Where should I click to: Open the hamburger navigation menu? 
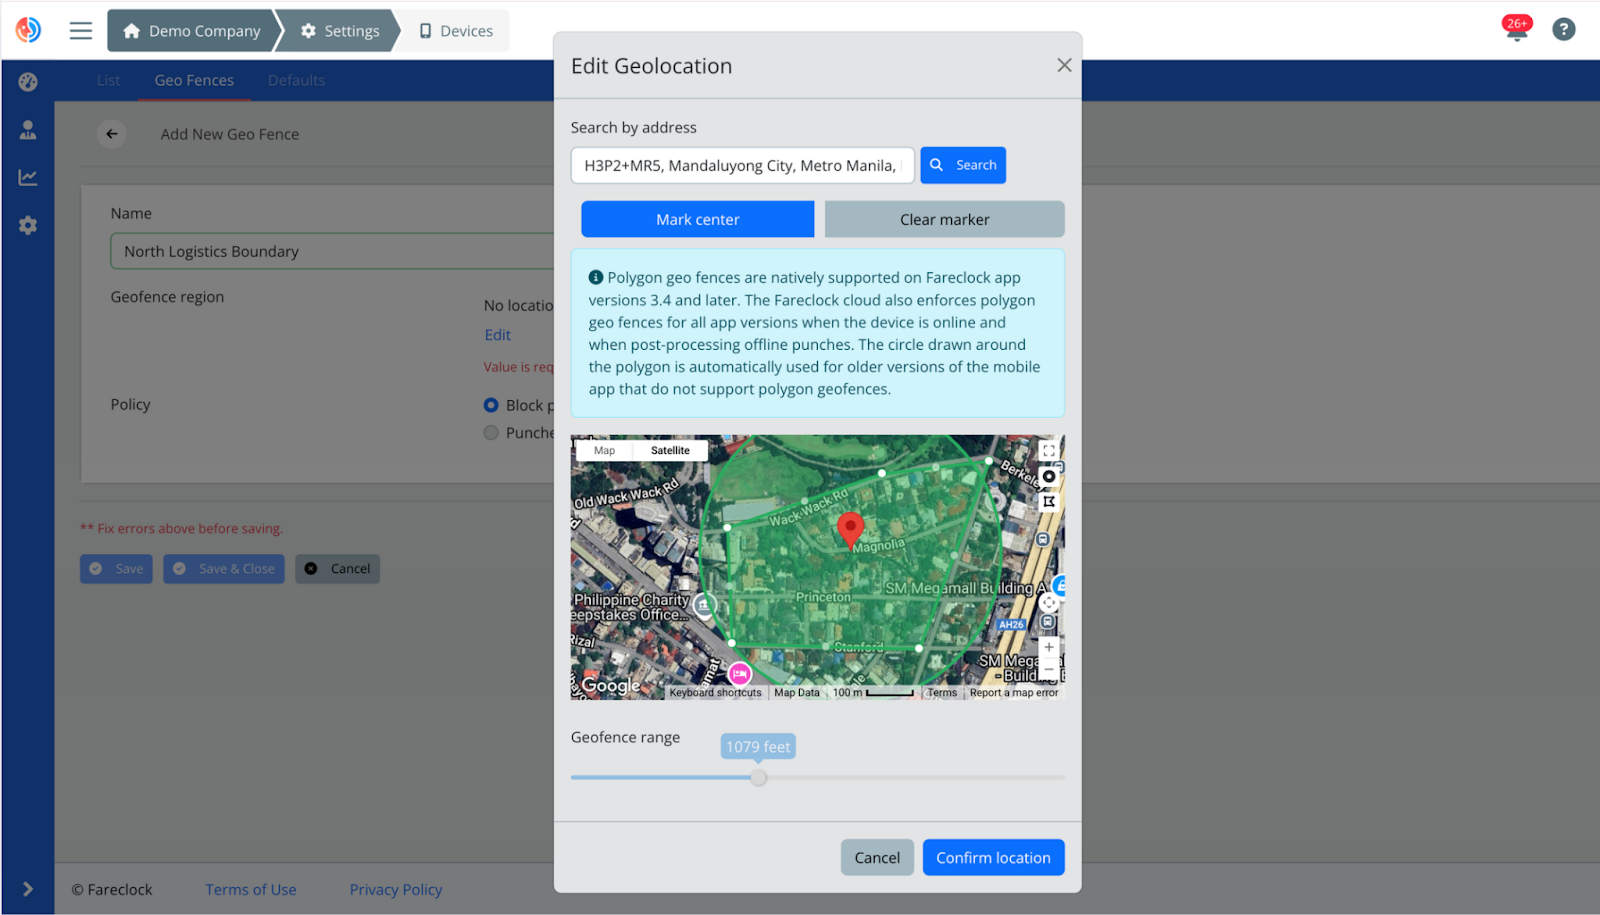tap(80, 30)
